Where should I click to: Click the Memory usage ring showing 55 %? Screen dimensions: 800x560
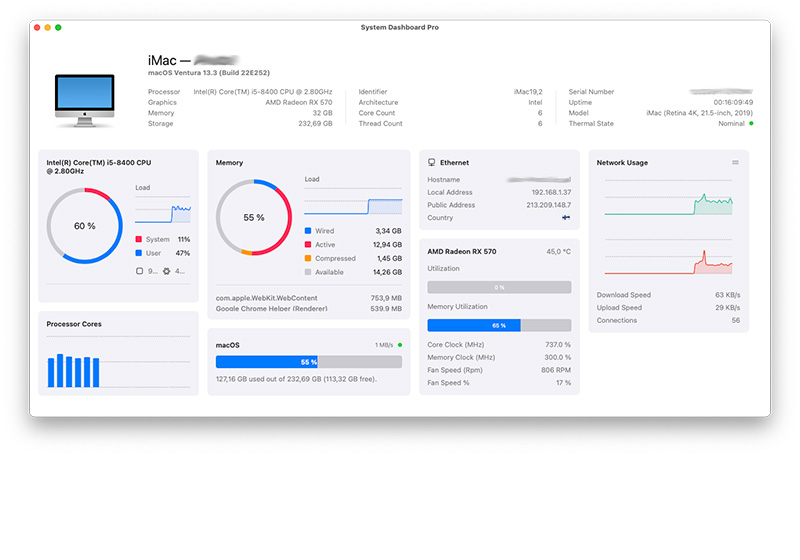click(x=254, y=217)
